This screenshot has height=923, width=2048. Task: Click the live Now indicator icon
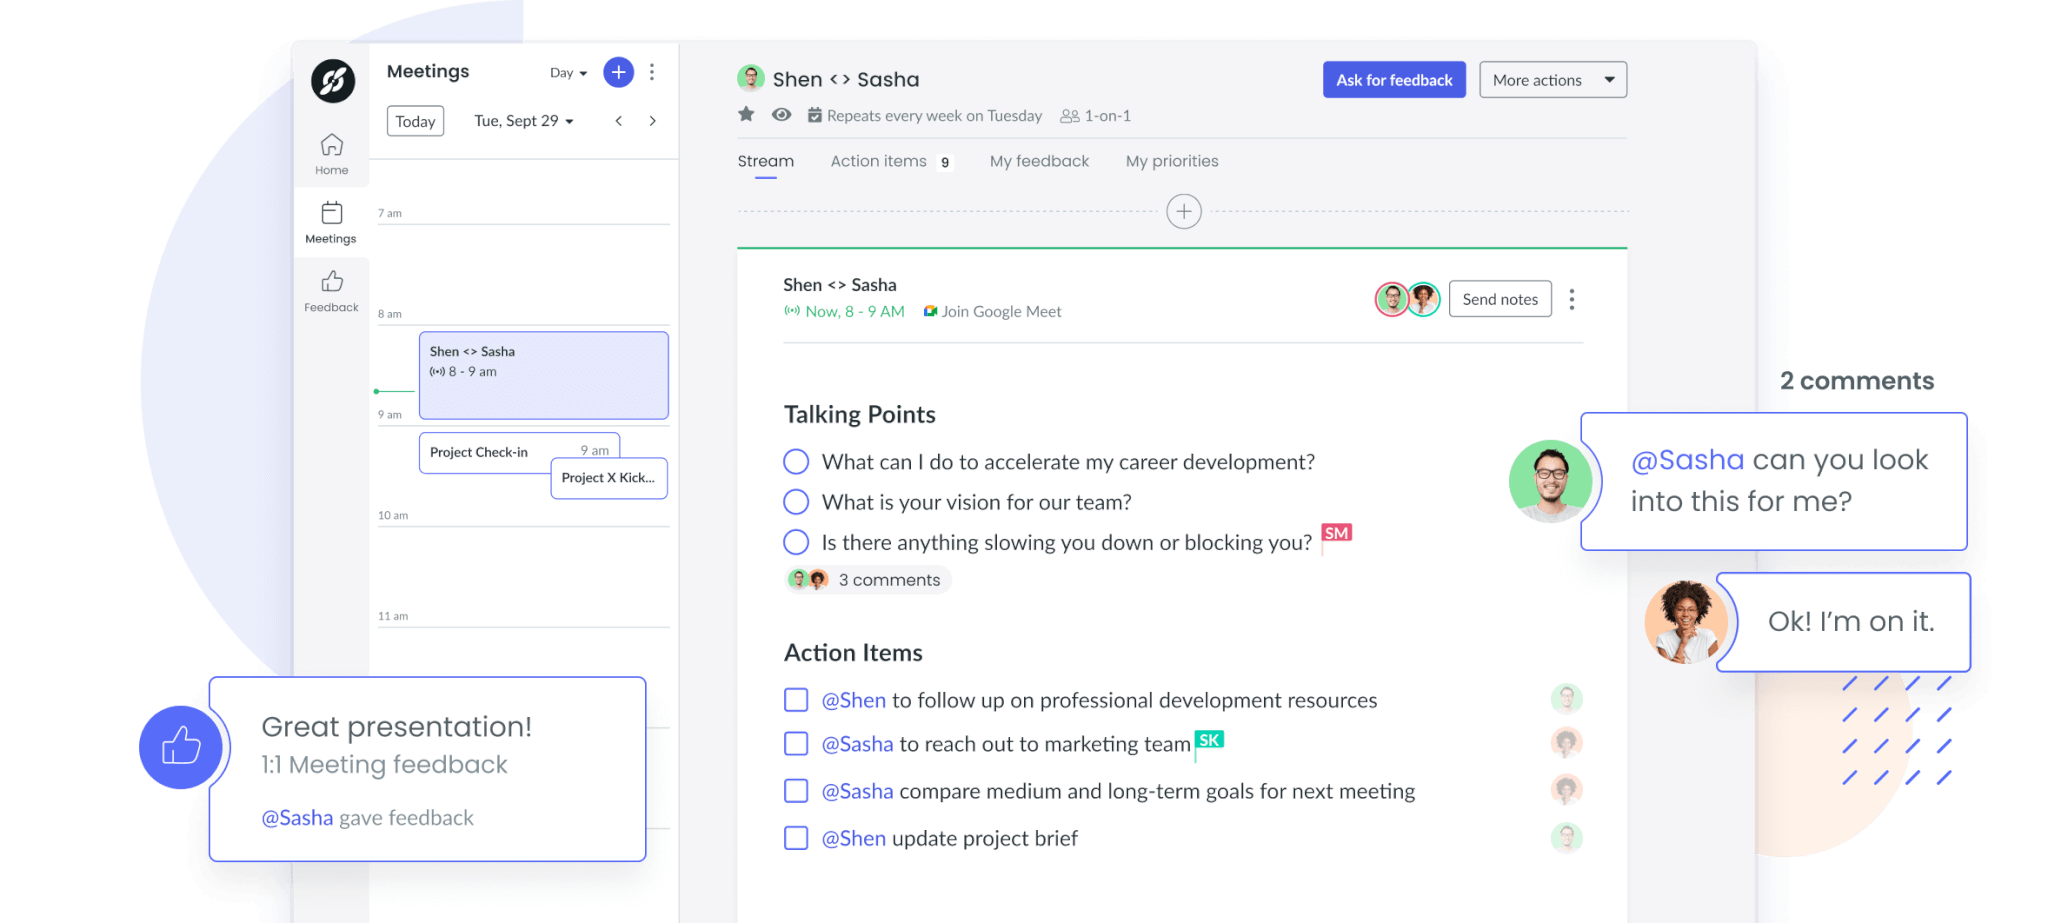[x=792, y=311]
